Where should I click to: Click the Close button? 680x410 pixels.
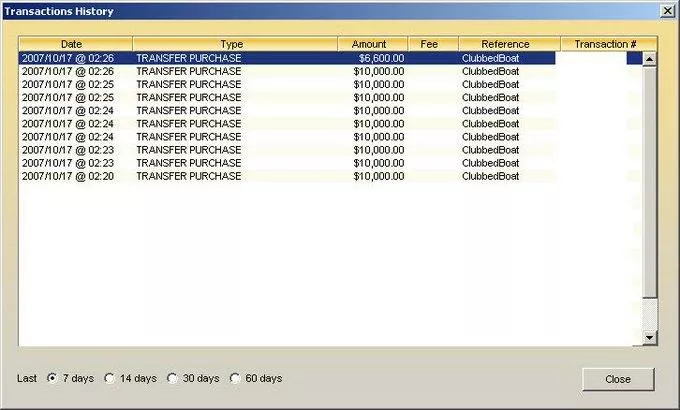(618, 379)
